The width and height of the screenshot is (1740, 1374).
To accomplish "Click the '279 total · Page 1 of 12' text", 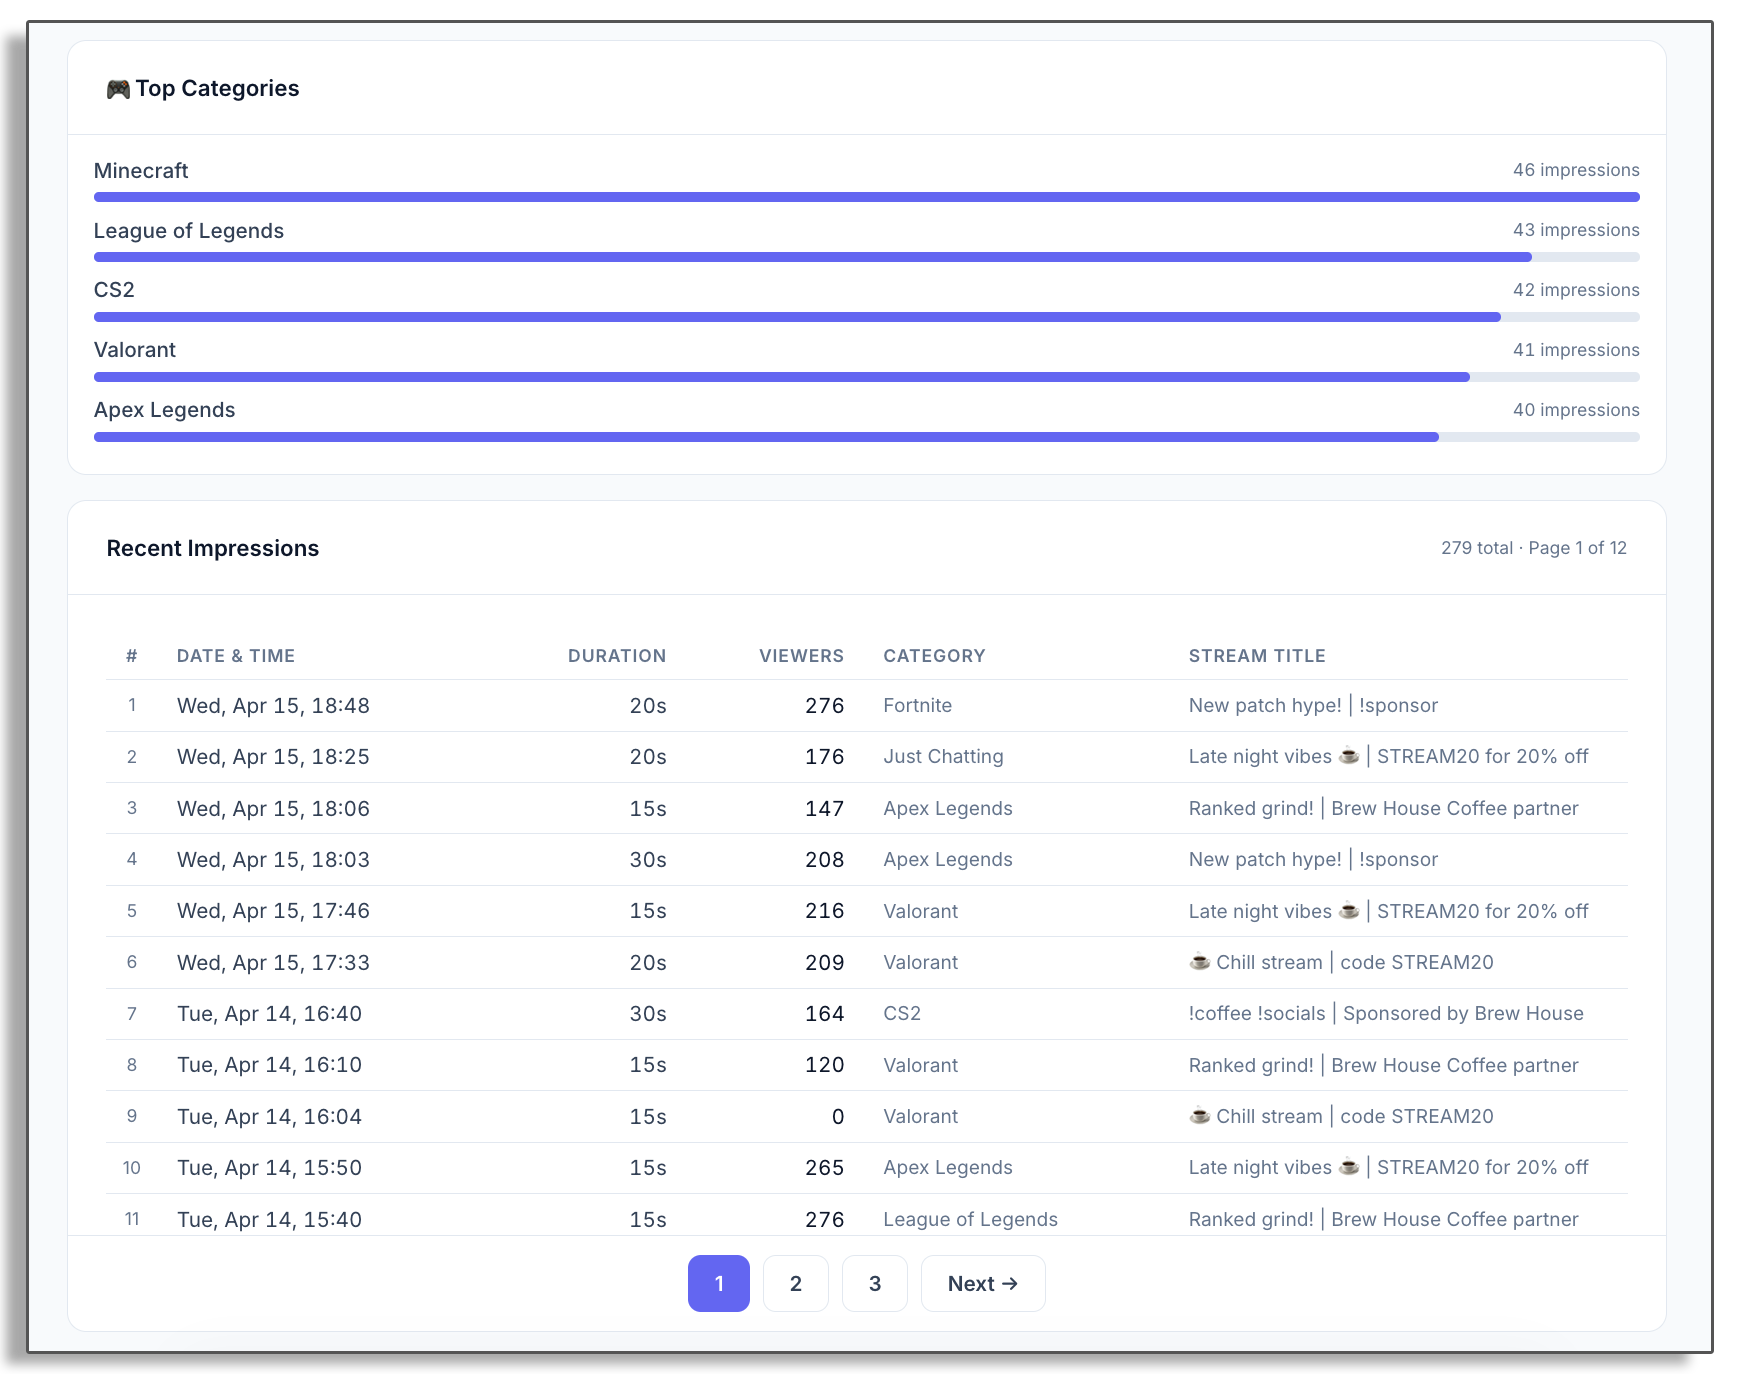I will click(x=1533, y=548).
